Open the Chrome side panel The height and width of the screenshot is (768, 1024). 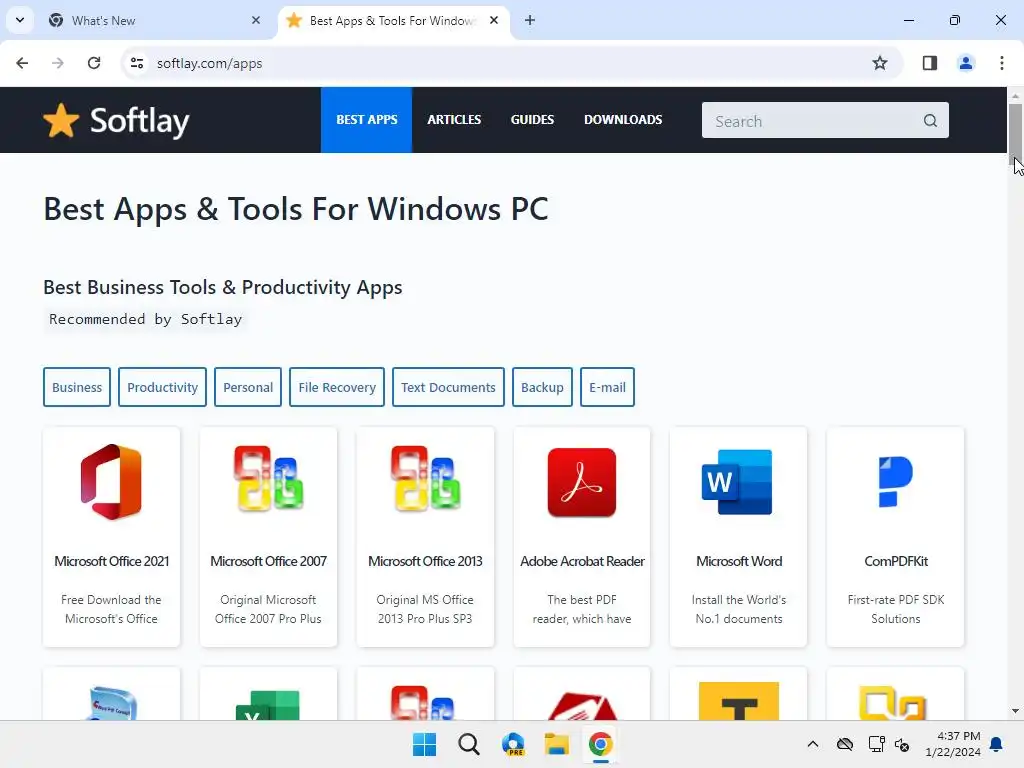[930, 63]
